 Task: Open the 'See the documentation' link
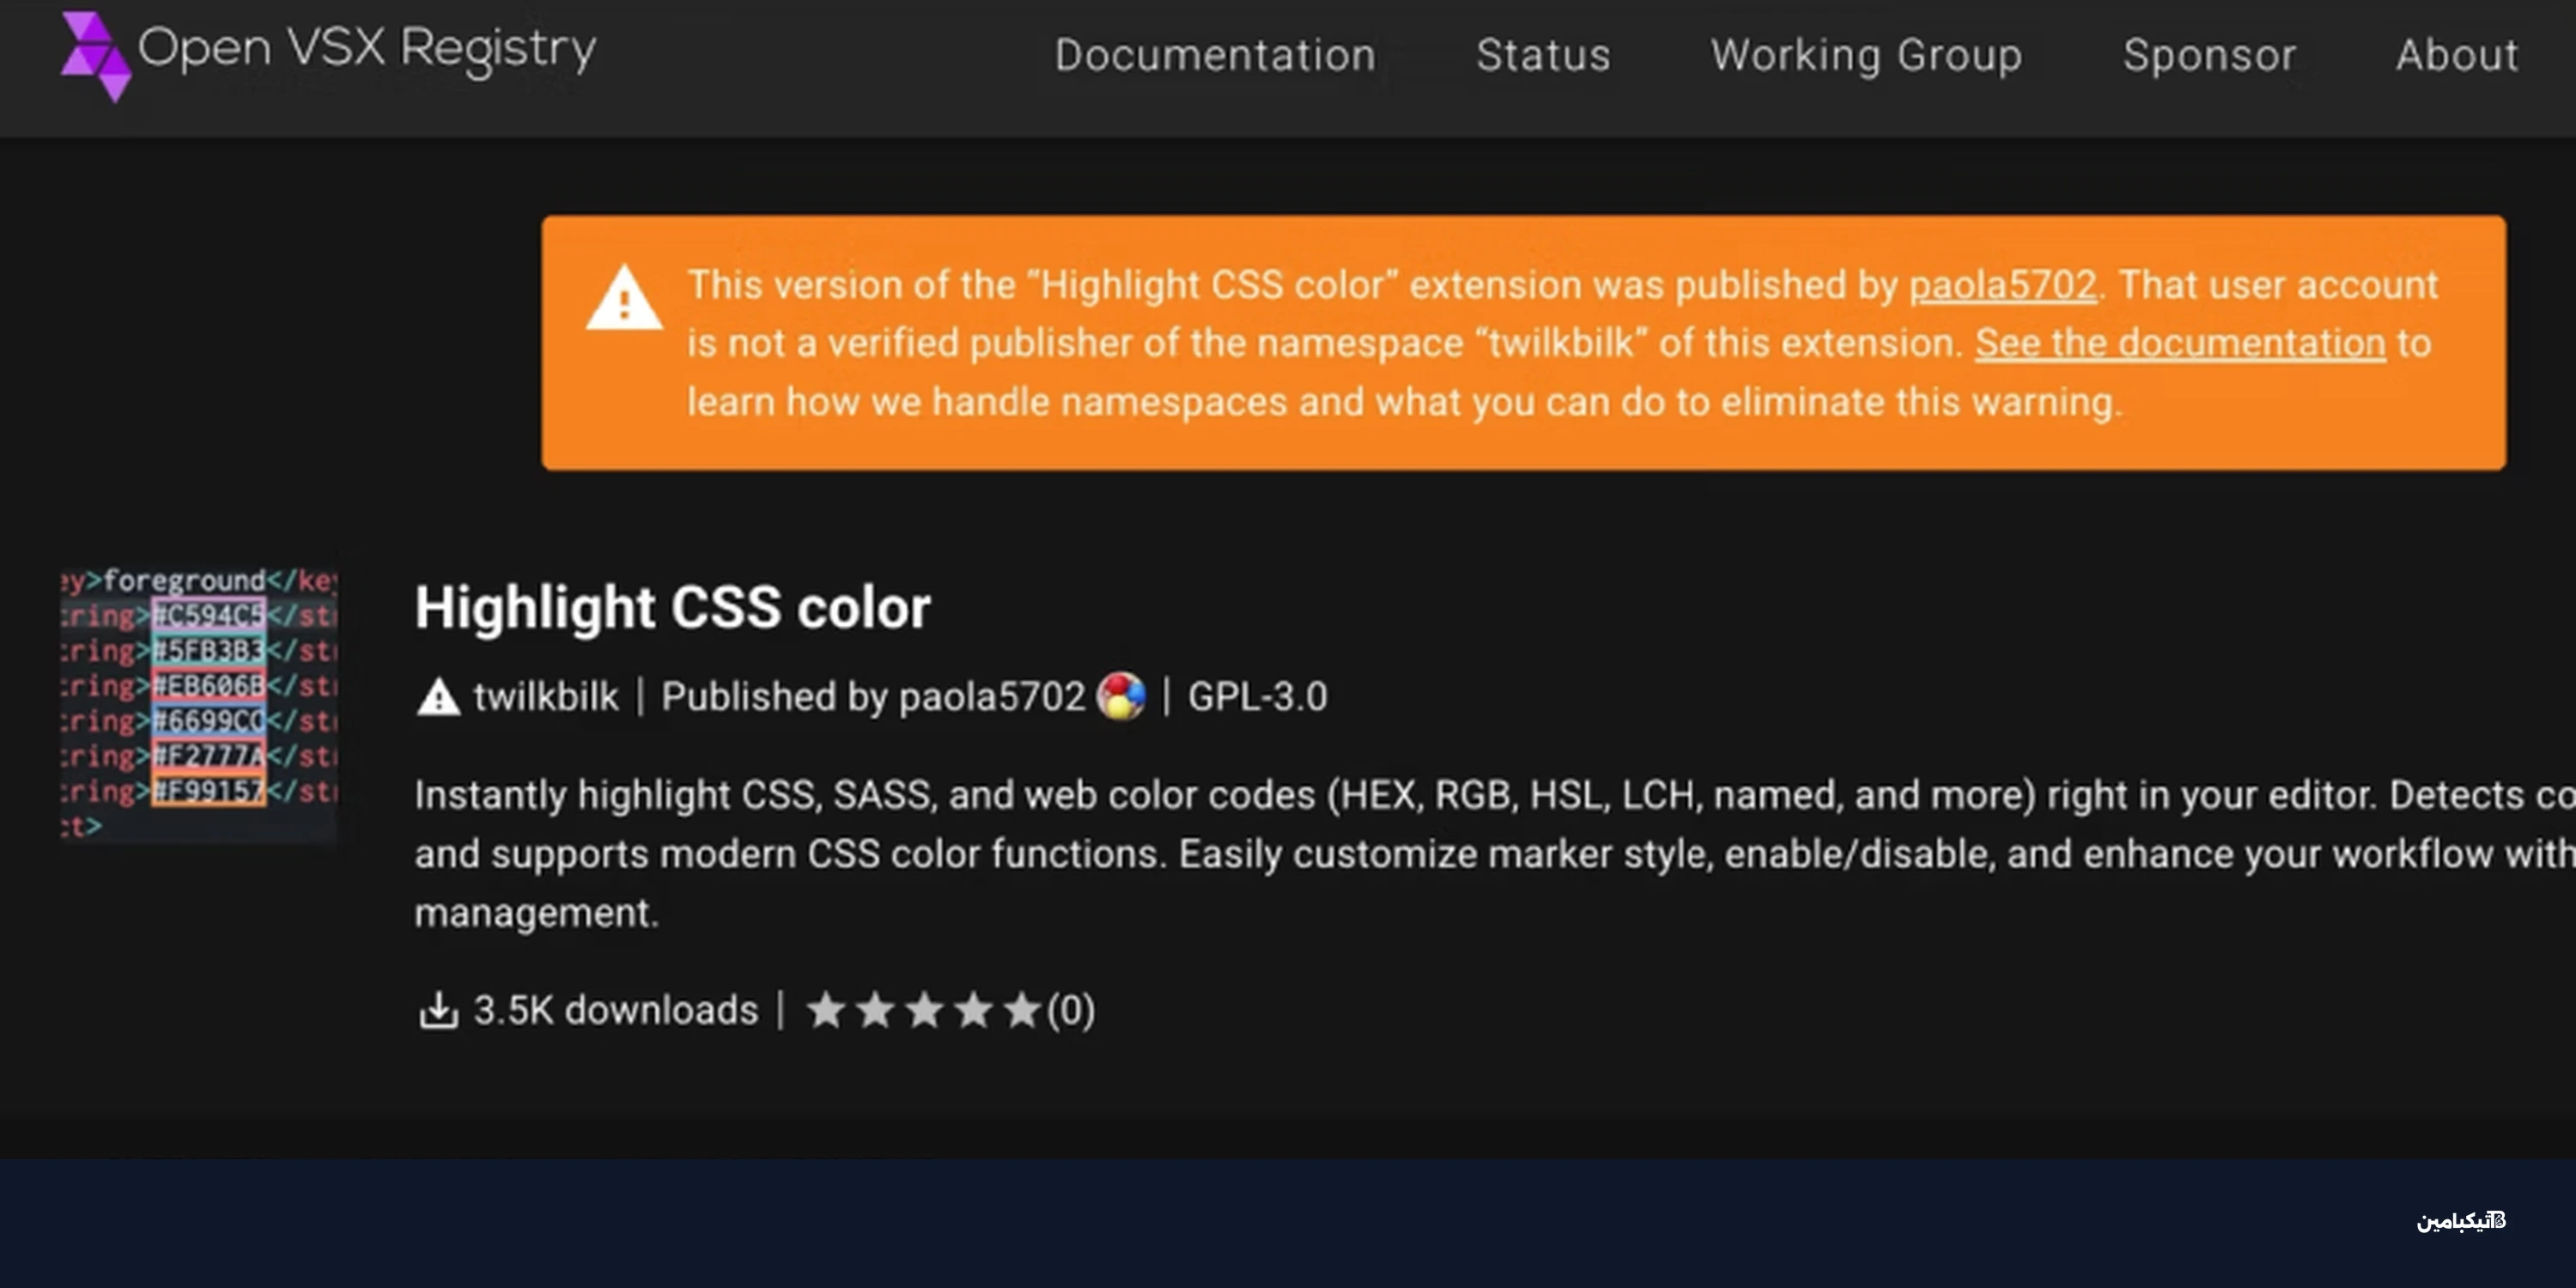[x=2180, y=343]
